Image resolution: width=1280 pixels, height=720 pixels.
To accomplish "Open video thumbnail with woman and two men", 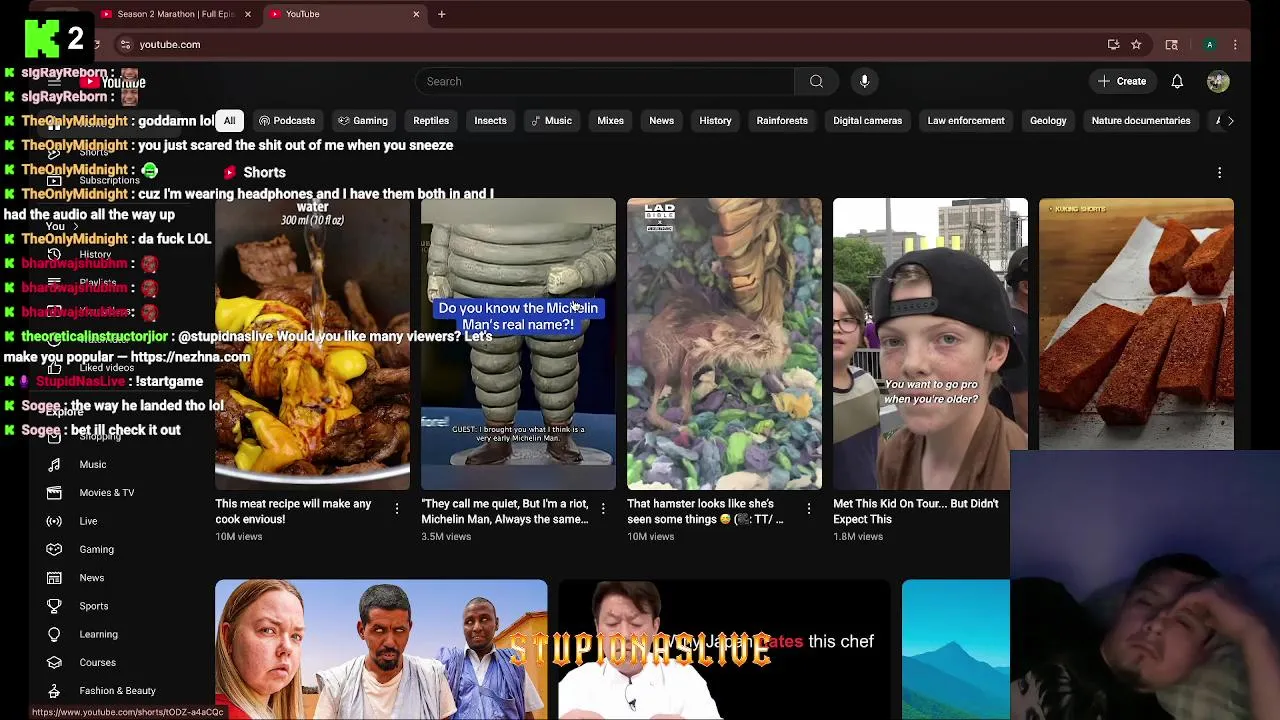I will [x=381, y=649].
